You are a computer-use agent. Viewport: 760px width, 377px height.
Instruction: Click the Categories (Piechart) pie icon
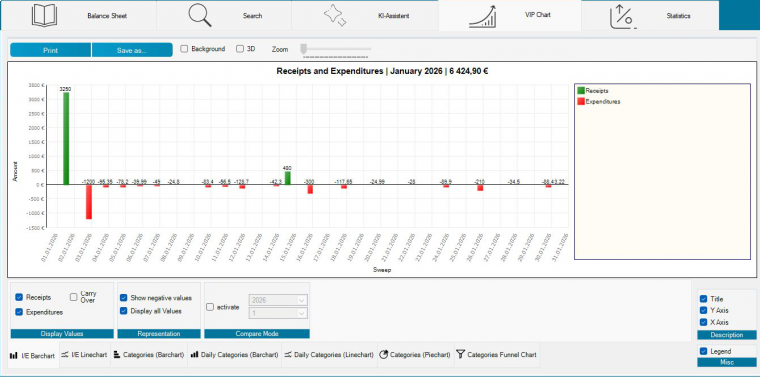pyautogui.click(x=383, y=355)
